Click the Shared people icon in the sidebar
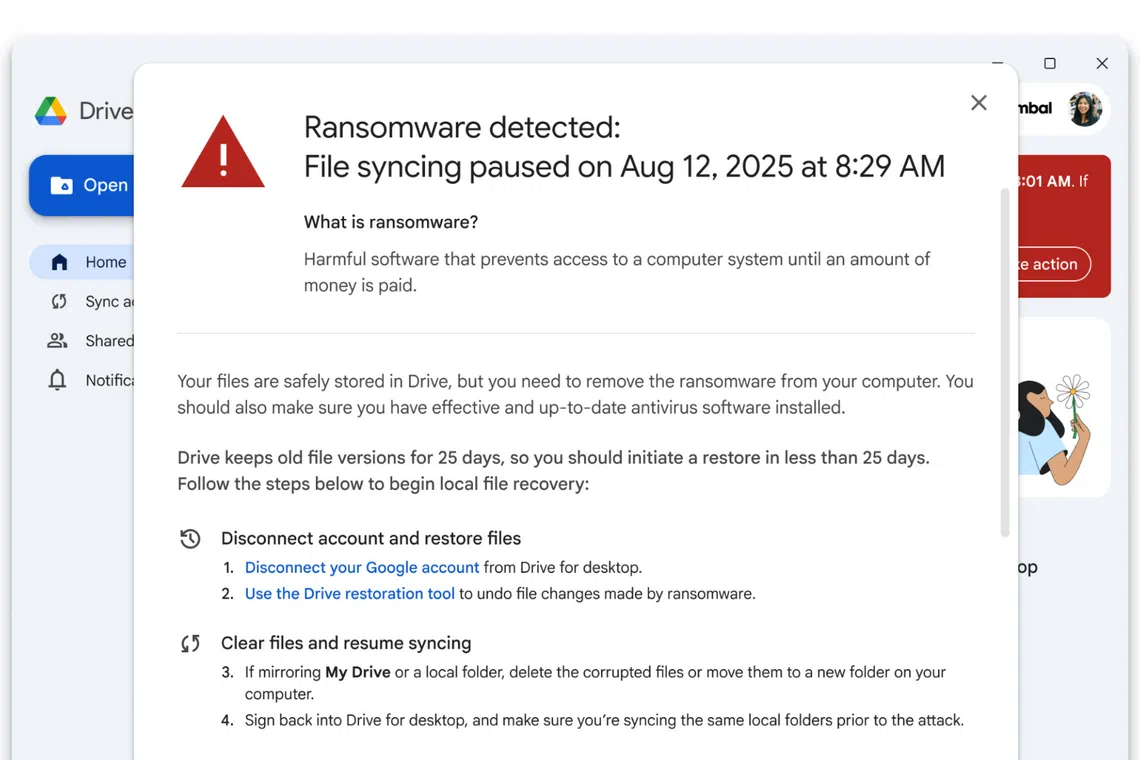 click(57, 340)
